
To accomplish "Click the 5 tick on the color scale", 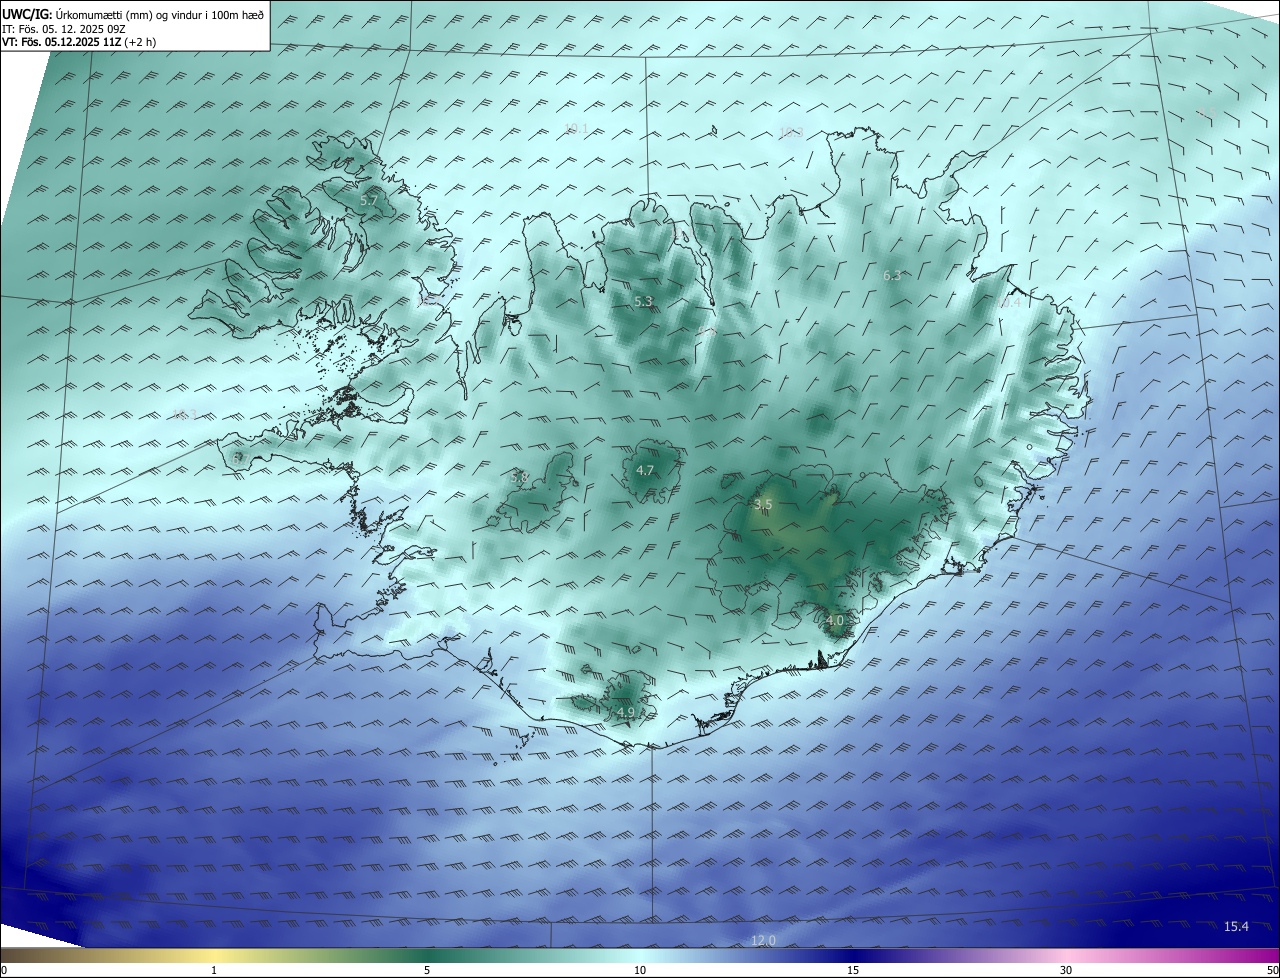I will [427, 970].
